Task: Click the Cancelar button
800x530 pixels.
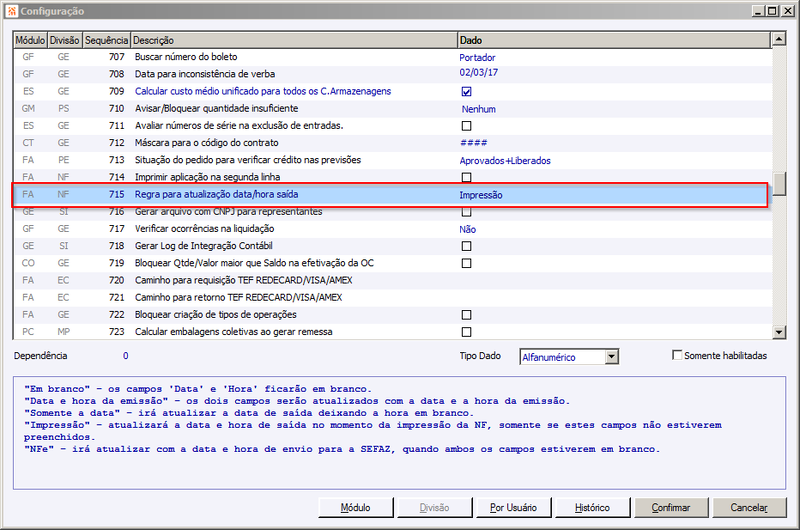Action: tap(749, 508)
